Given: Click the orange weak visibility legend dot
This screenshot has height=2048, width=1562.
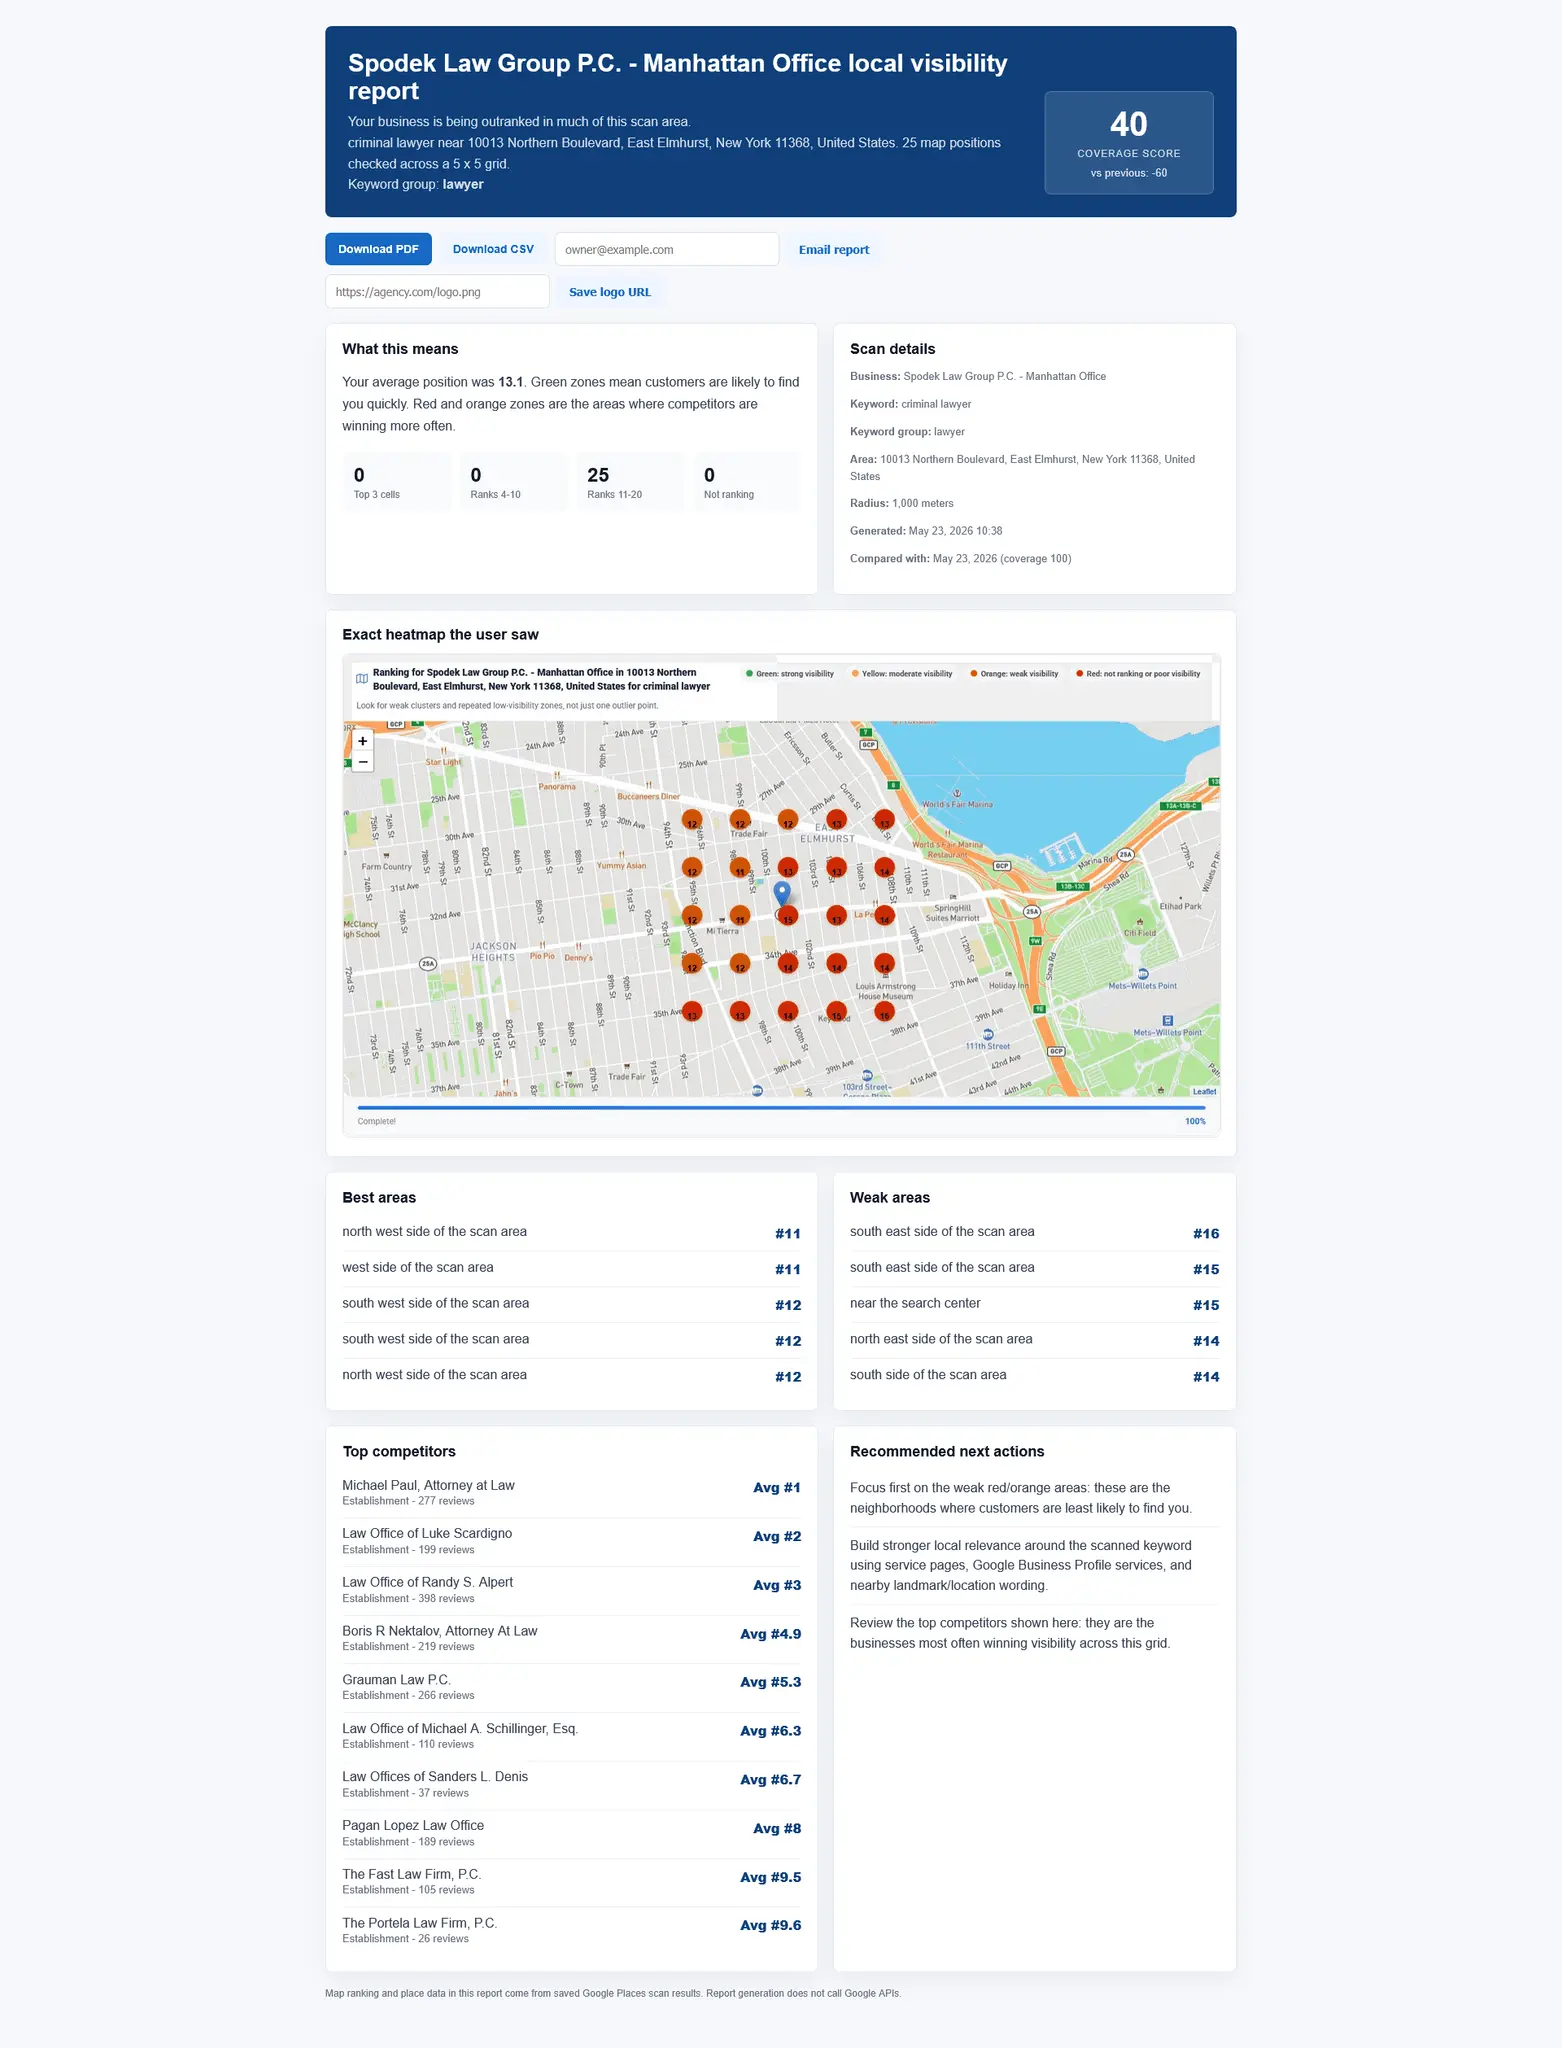Looking at the screenshot, I should (x=973, y=674).
